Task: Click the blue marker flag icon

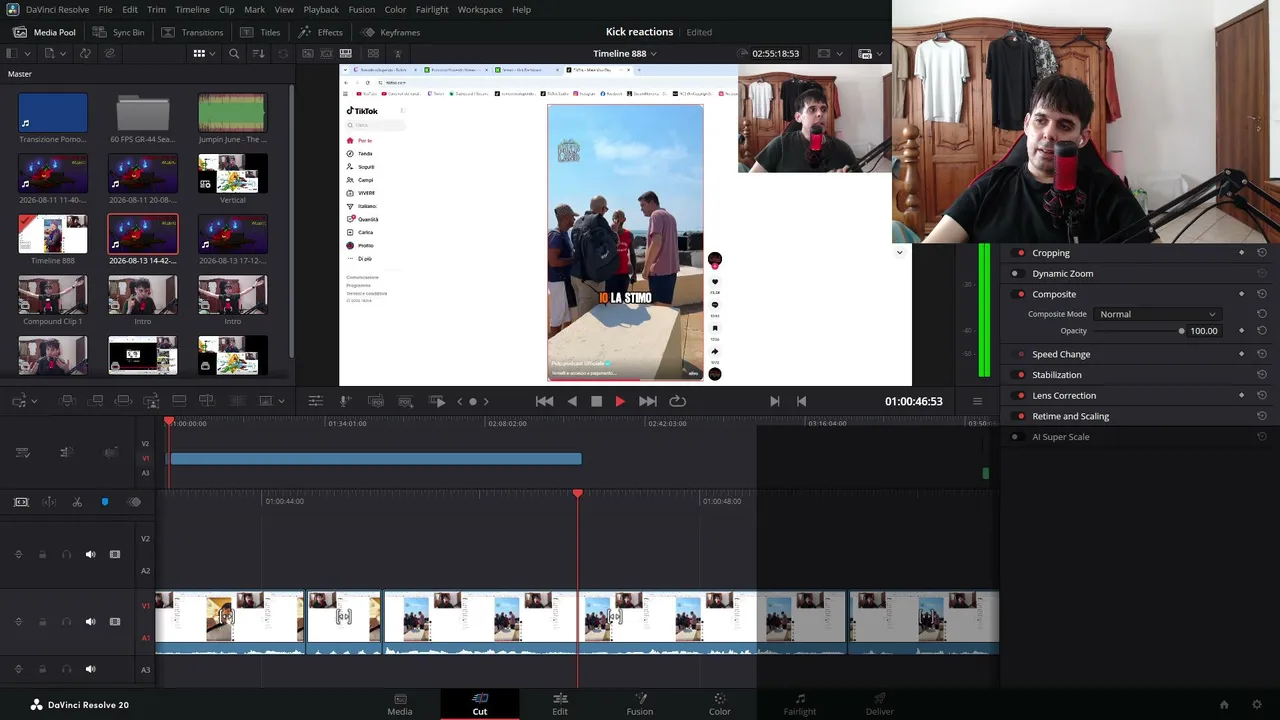Action: tap(105, 502)
